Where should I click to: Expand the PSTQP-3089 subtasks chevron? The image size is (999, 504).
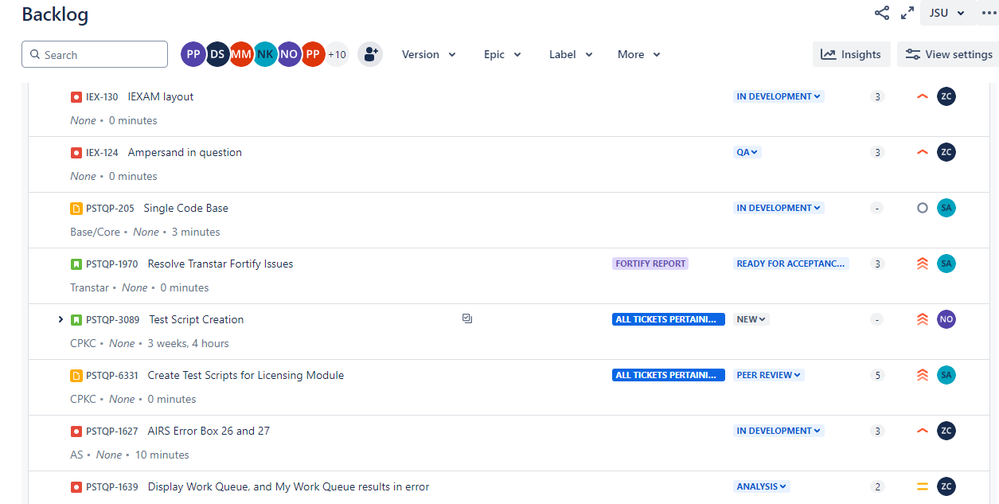pos(61,319)
